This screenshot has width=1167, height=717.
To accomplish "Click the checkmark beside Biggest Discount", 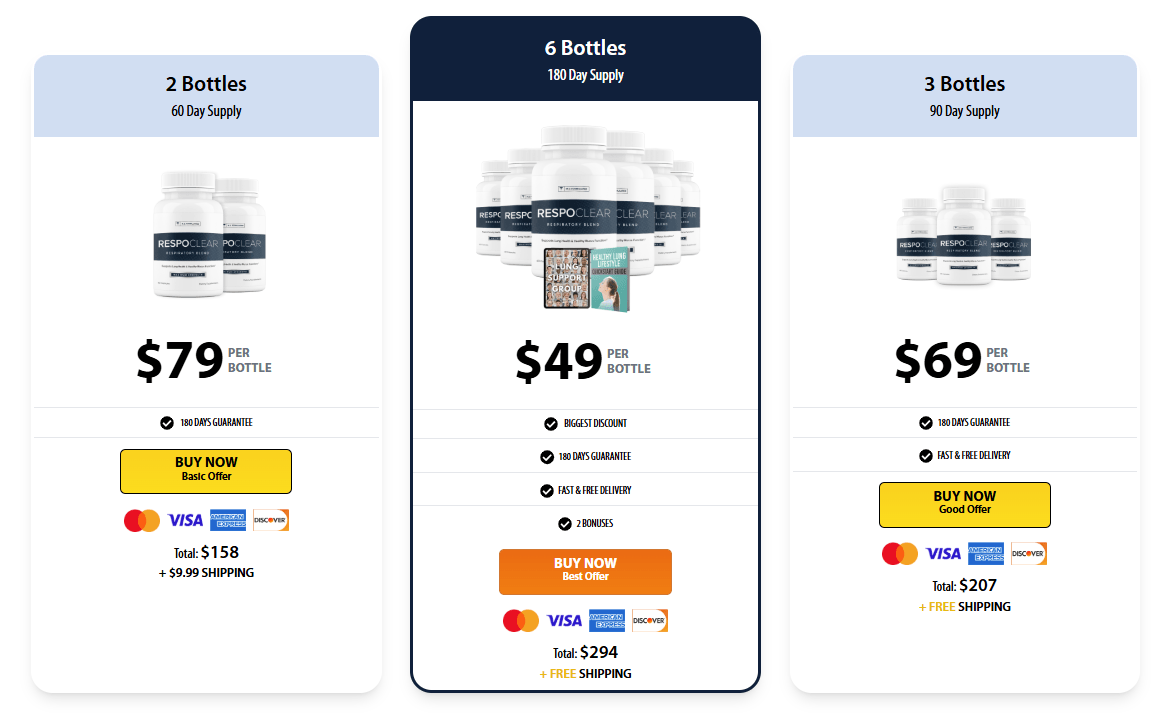I will [x=551, y=424].
